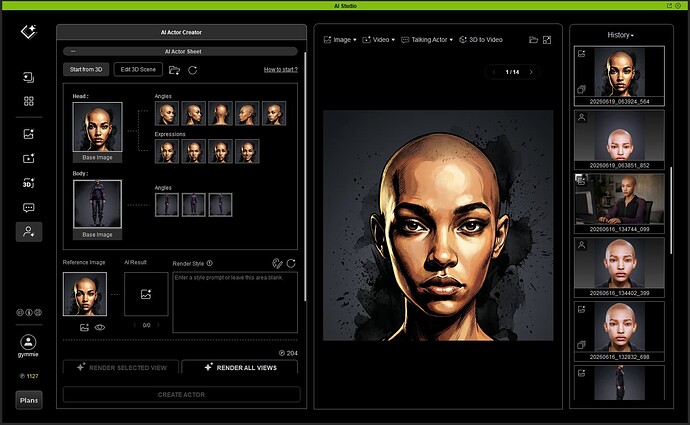Open the AI video generator sidebar icon
The width and height of the screenshot is (690, 425).
pos(29,158)
